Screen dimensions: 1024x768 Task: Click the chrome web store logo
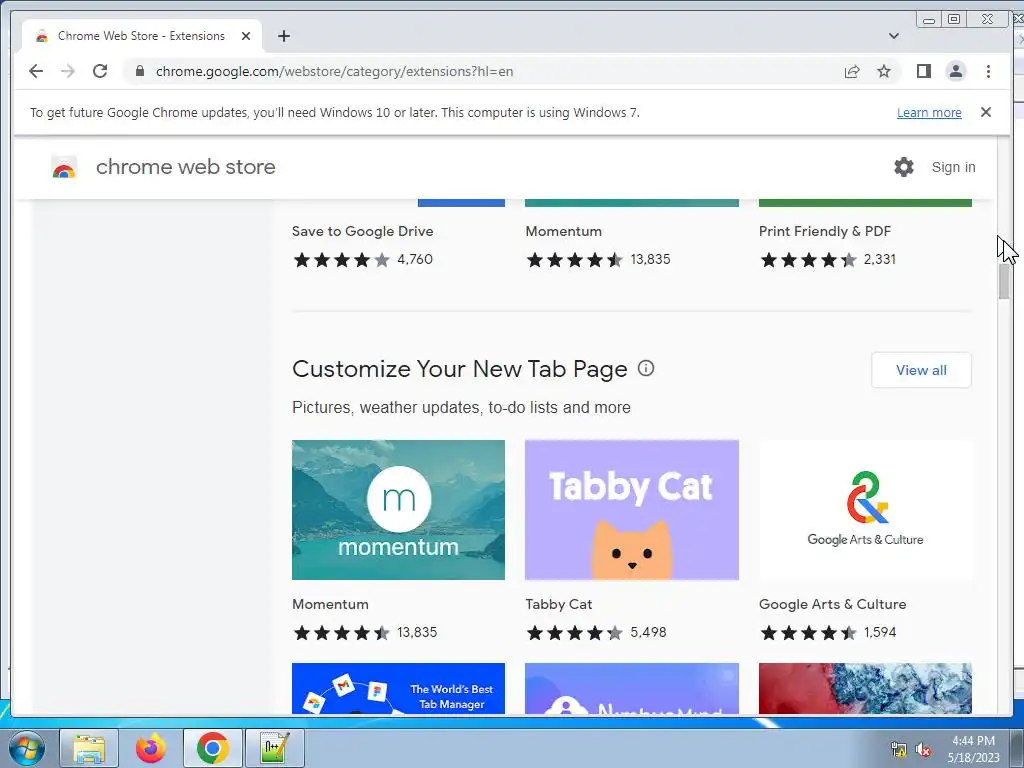(64, 168)
